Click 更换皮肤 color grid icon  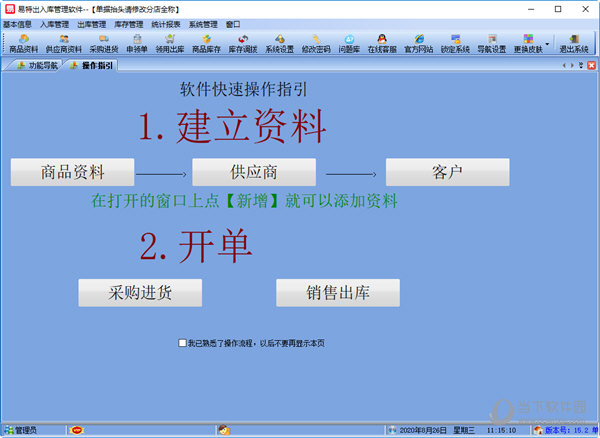[x=528, y=39]
